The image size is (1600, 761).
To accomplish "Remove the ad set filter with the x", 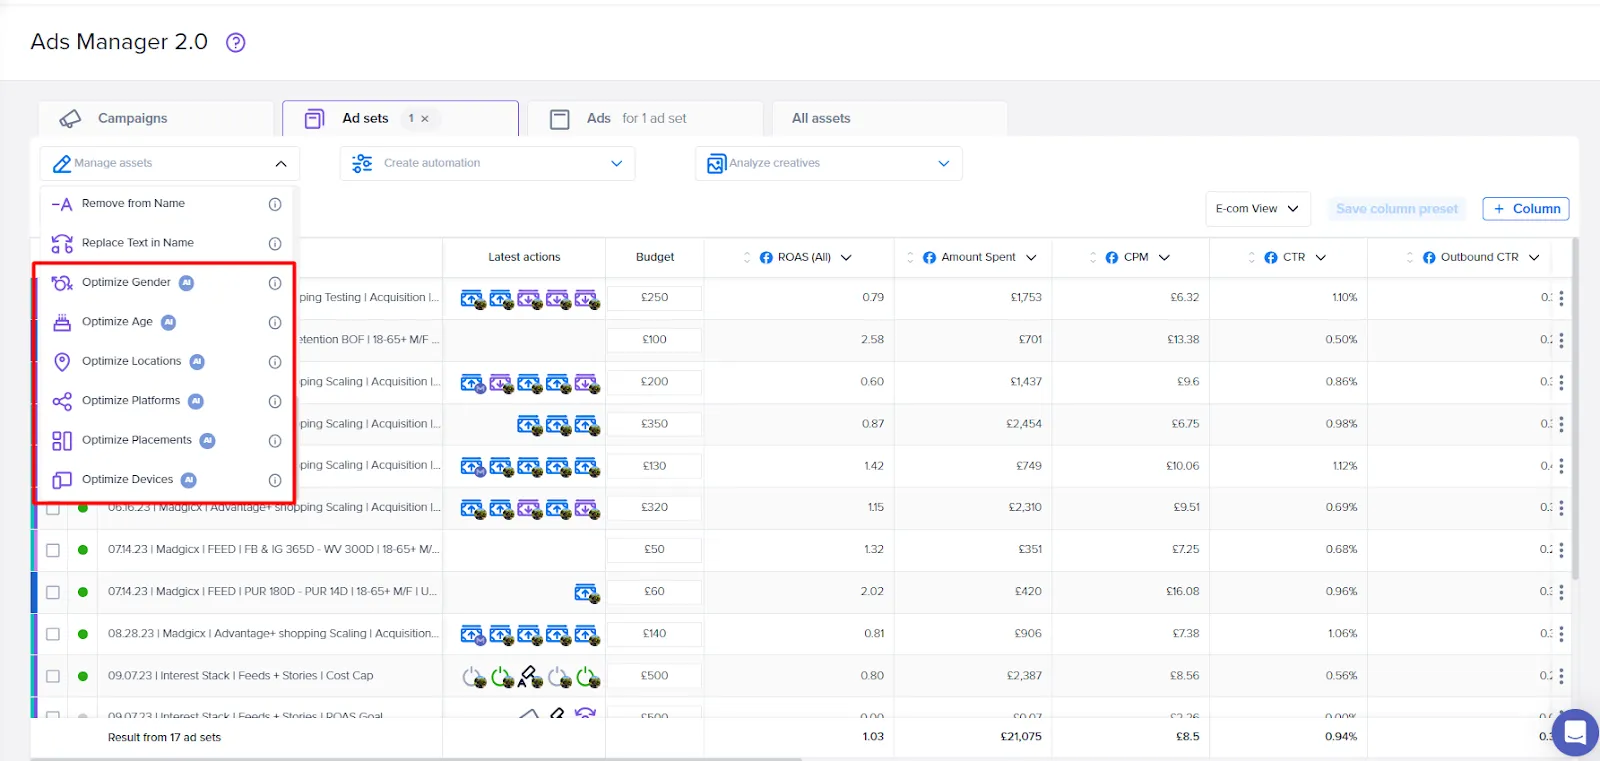I will click(425, 119).
